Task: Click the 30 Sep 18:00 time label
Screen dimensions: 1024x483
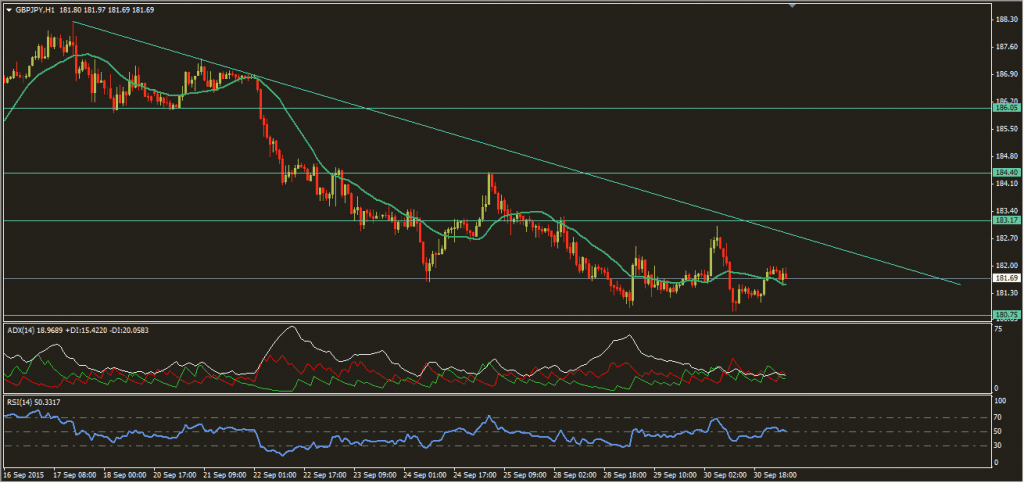Action: pyautogui.click(x=775, y=475)
